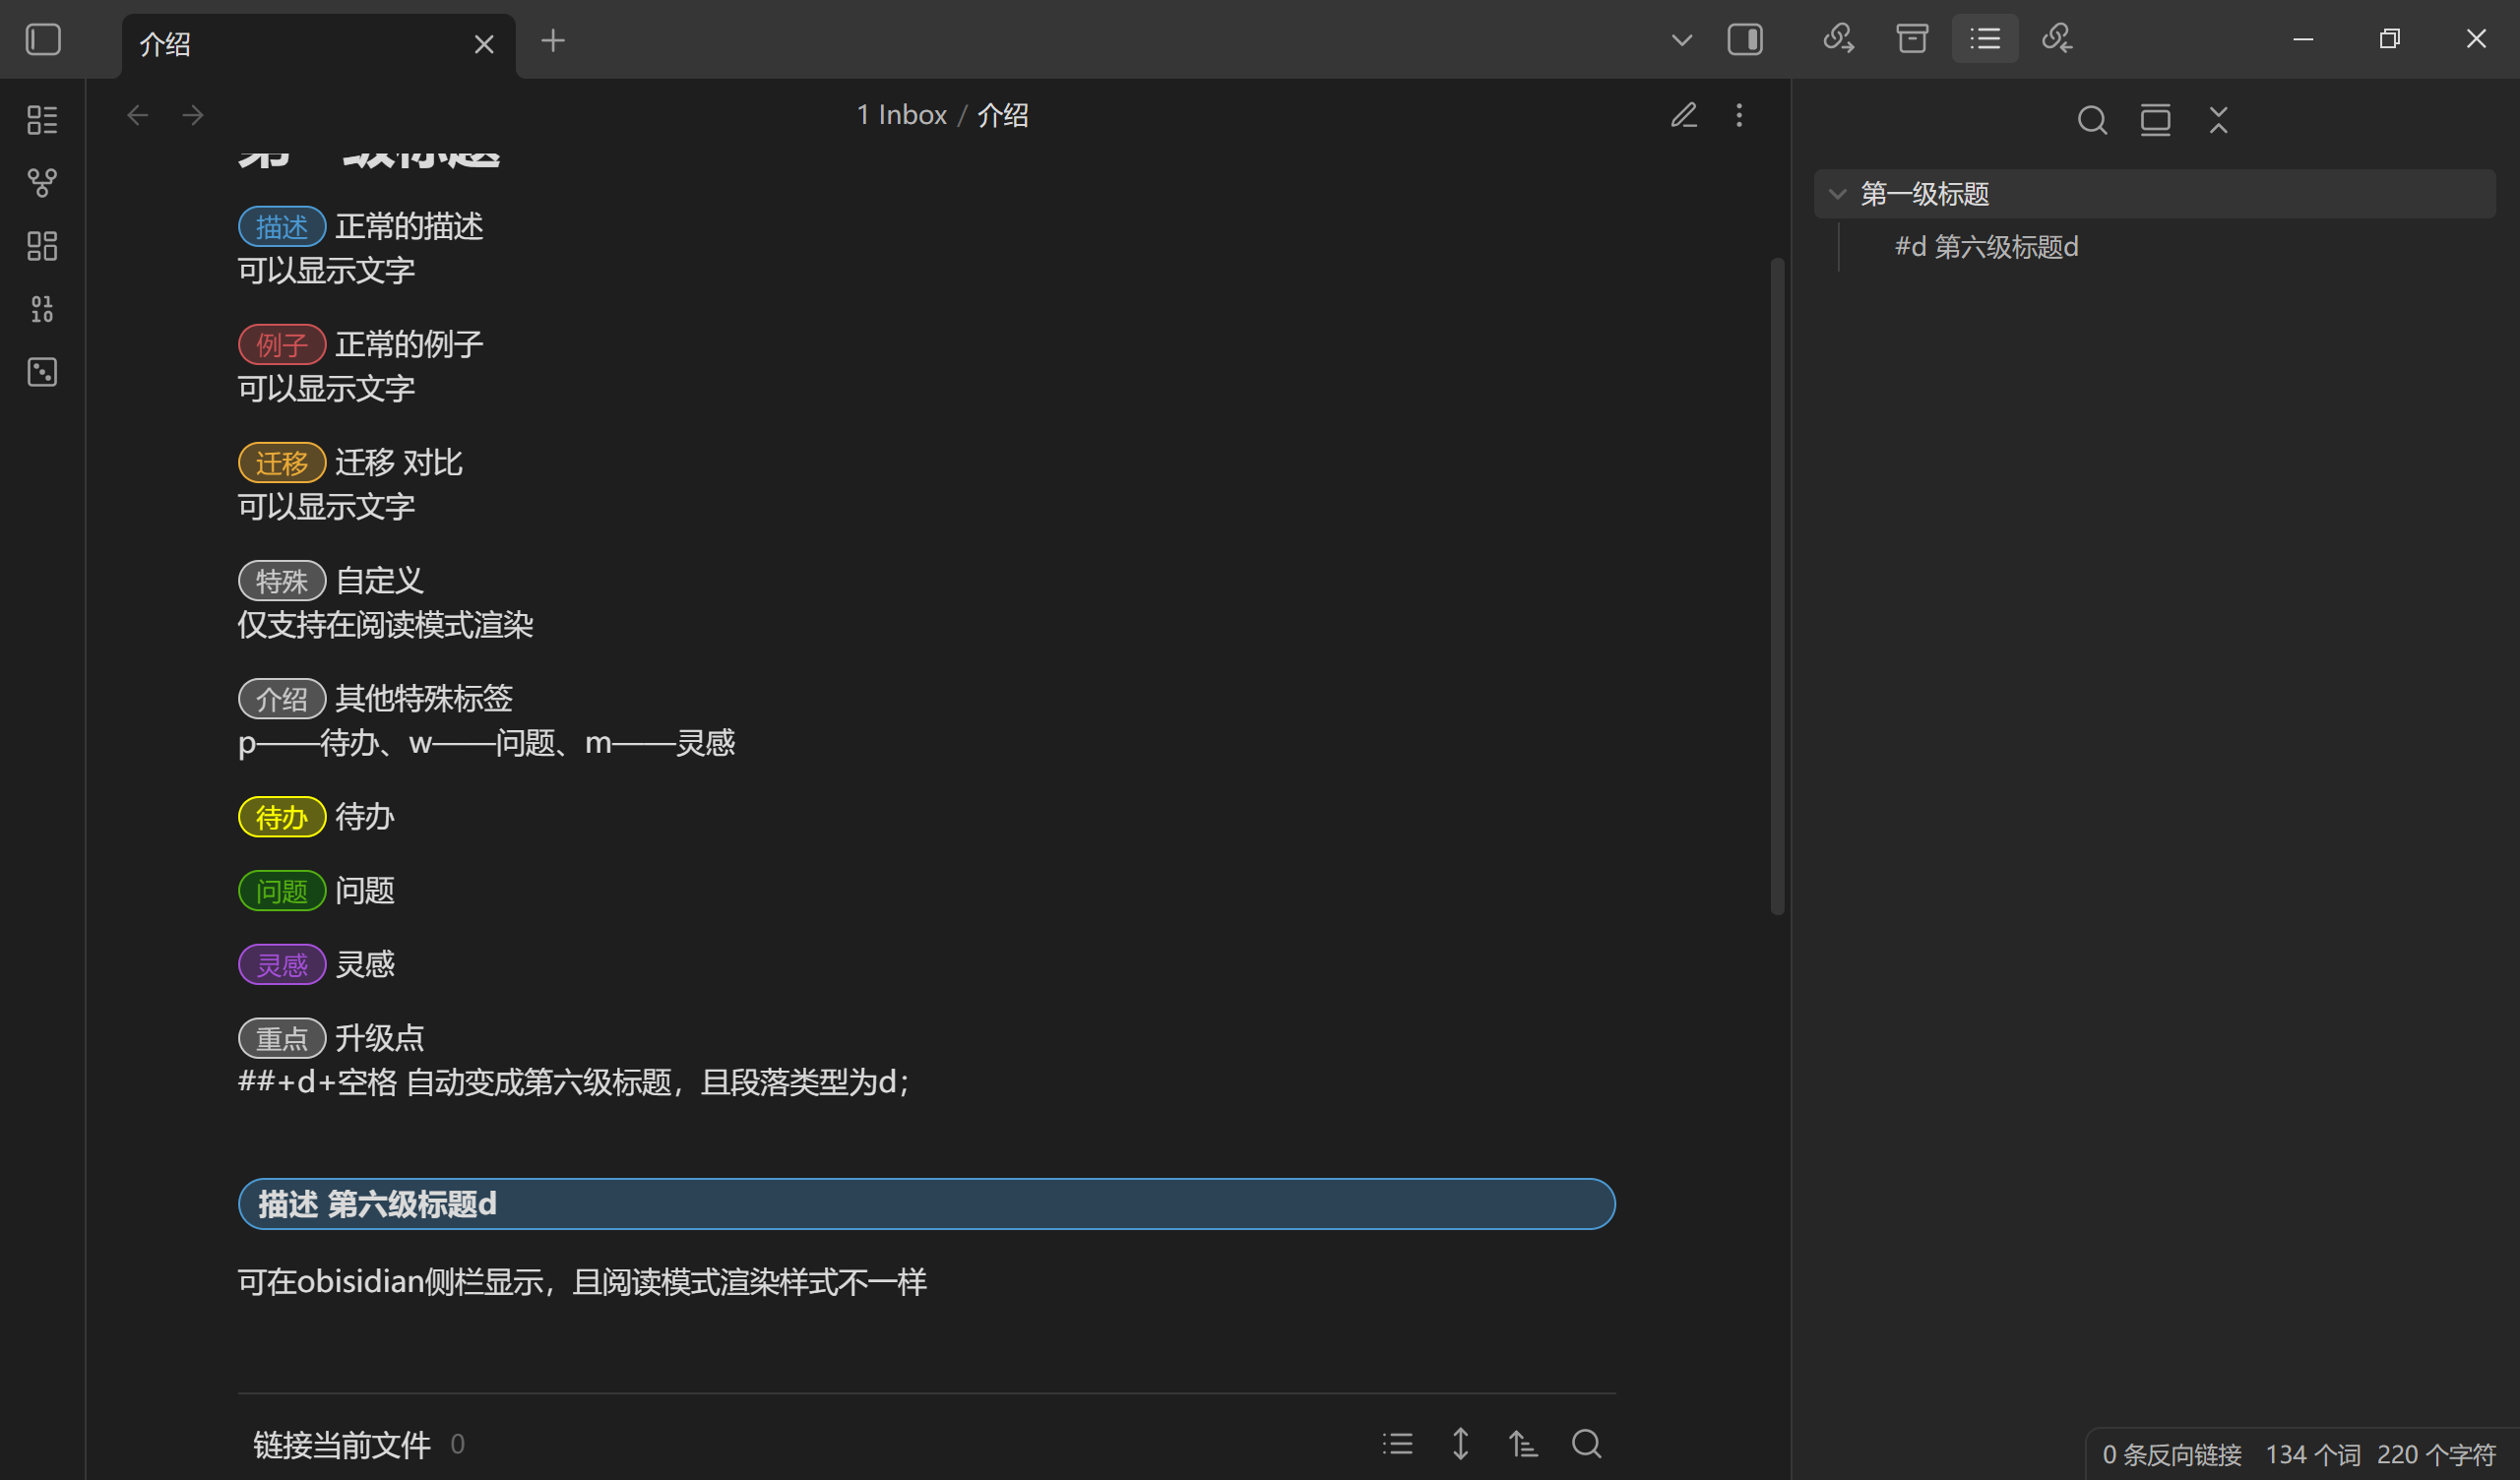The width and height of the screenshot is (2520, 1480).
Task: Toggle the right sidebar
Action: [1745, 40]
